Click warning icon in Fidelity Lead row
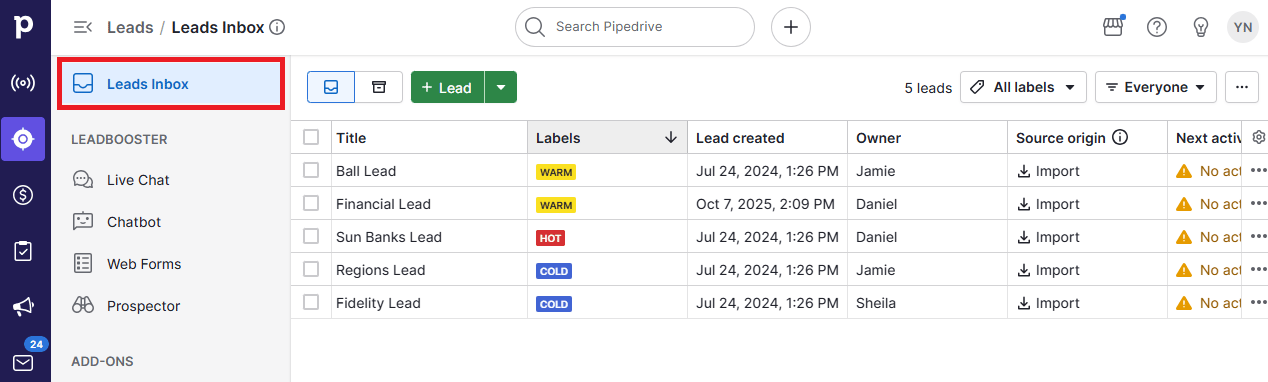Viewport: 1268px width, 382px height. [1184, 303]
